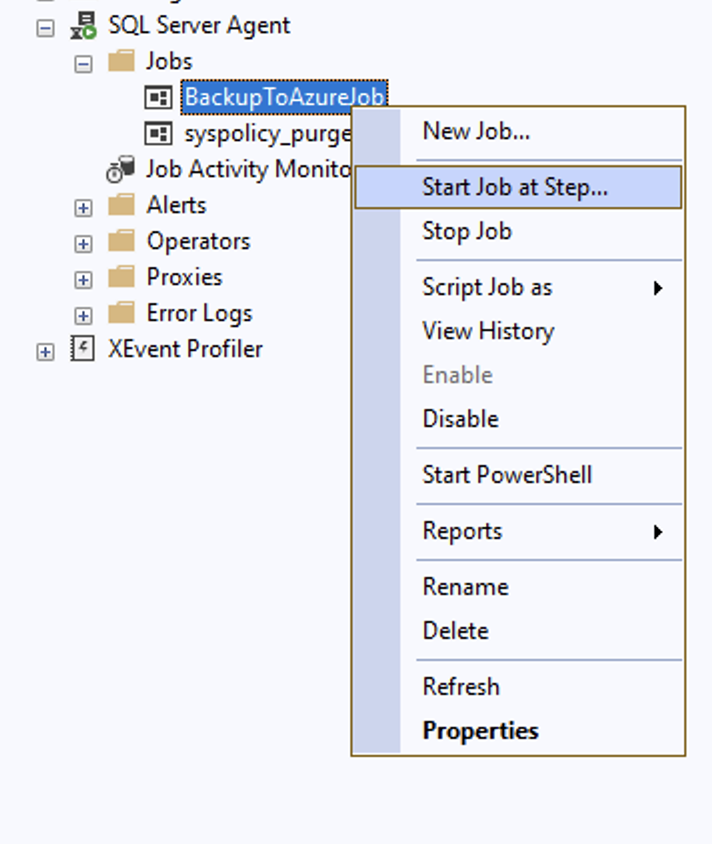The image size is (712, 844).
Task: Click the Proxies folder icon
Action: (121, 277)
